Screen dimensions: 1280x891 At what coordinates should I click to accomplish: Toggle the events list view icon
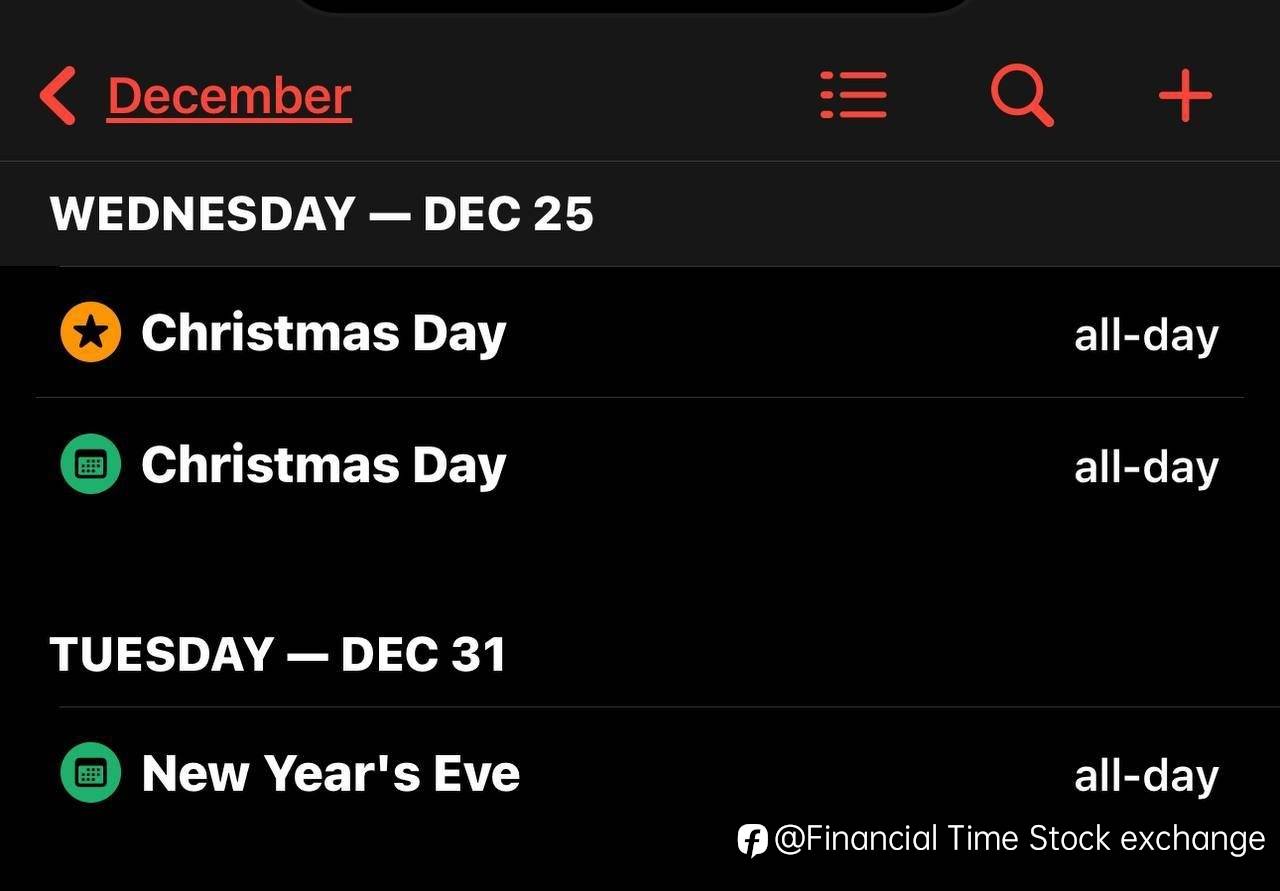coord(853,96)
